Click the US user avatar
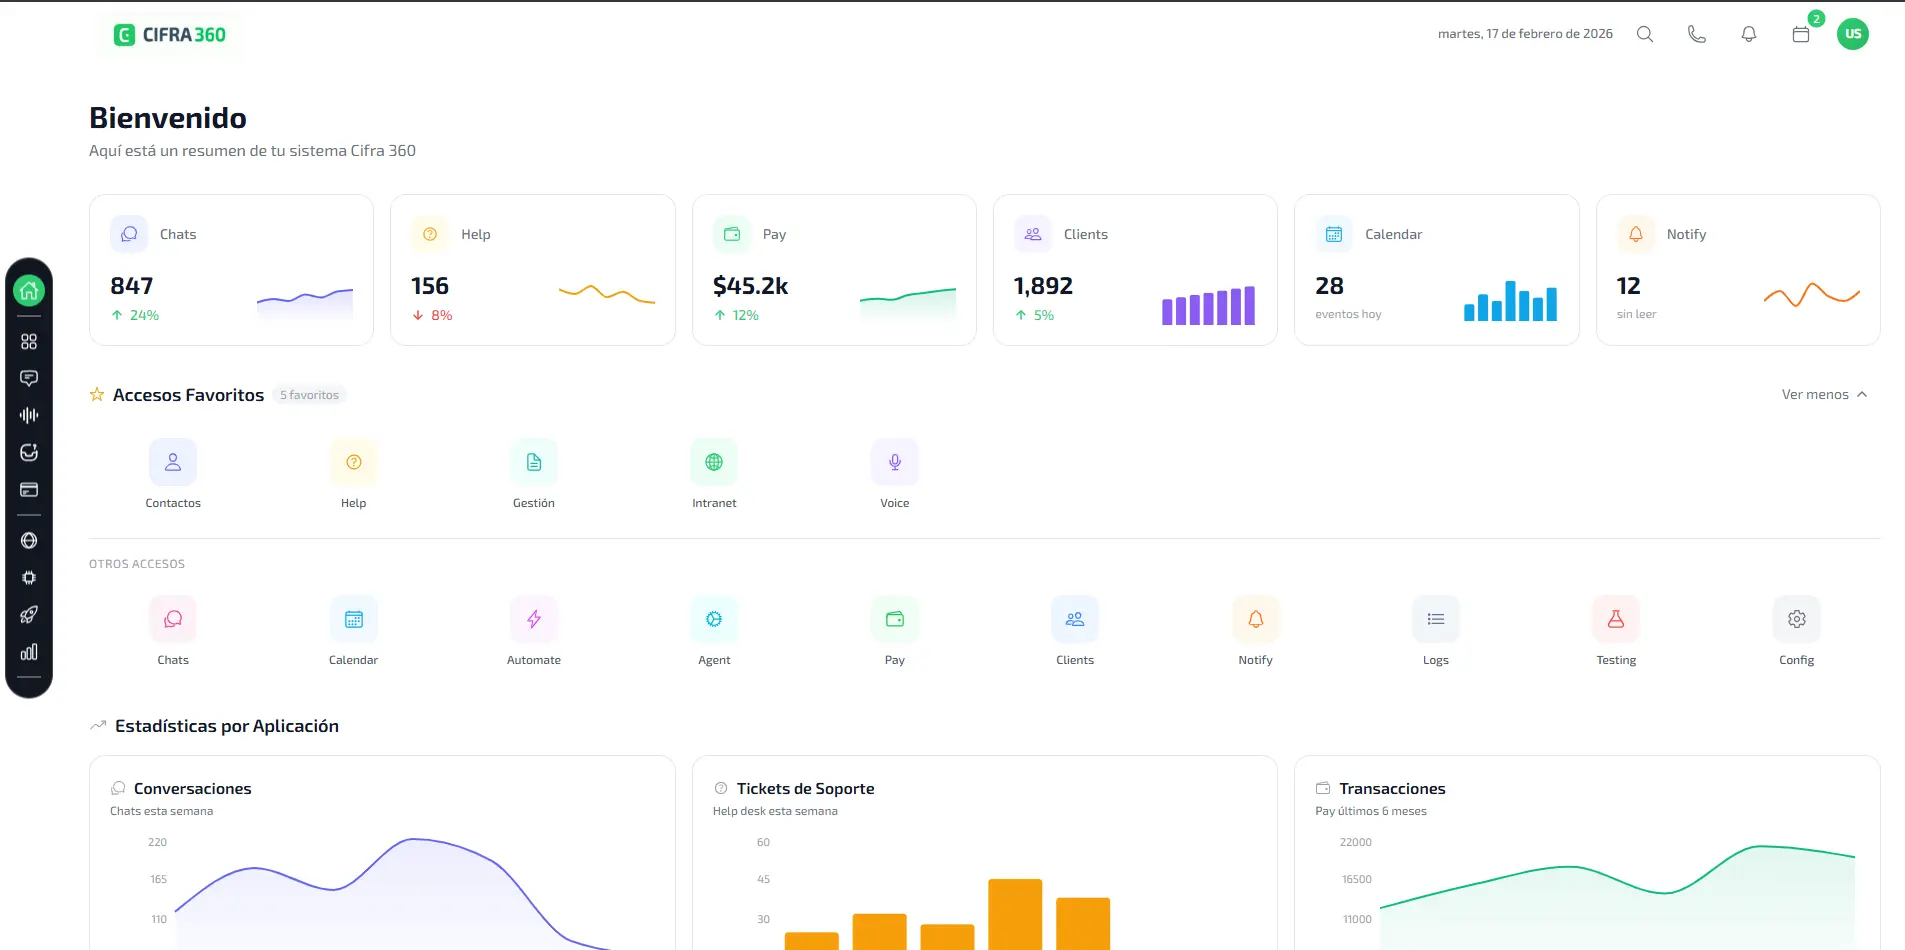The image size is (1905, 950). (1853, 33)
